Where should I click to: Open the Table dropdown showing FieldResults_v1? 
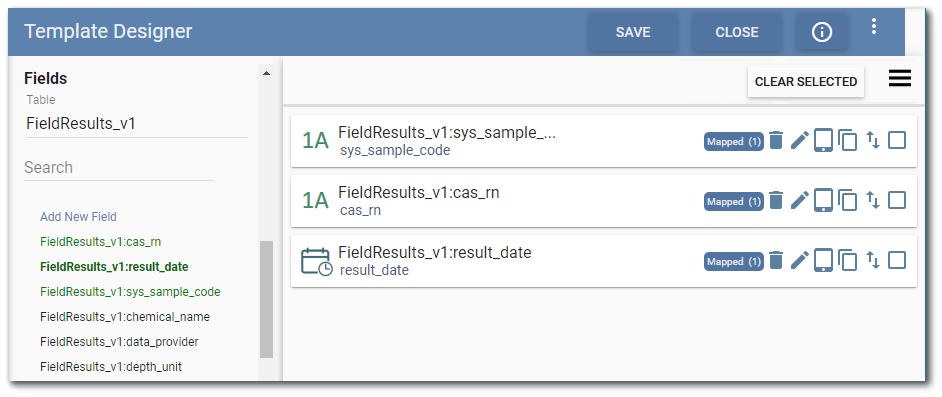tap(136, 124)
